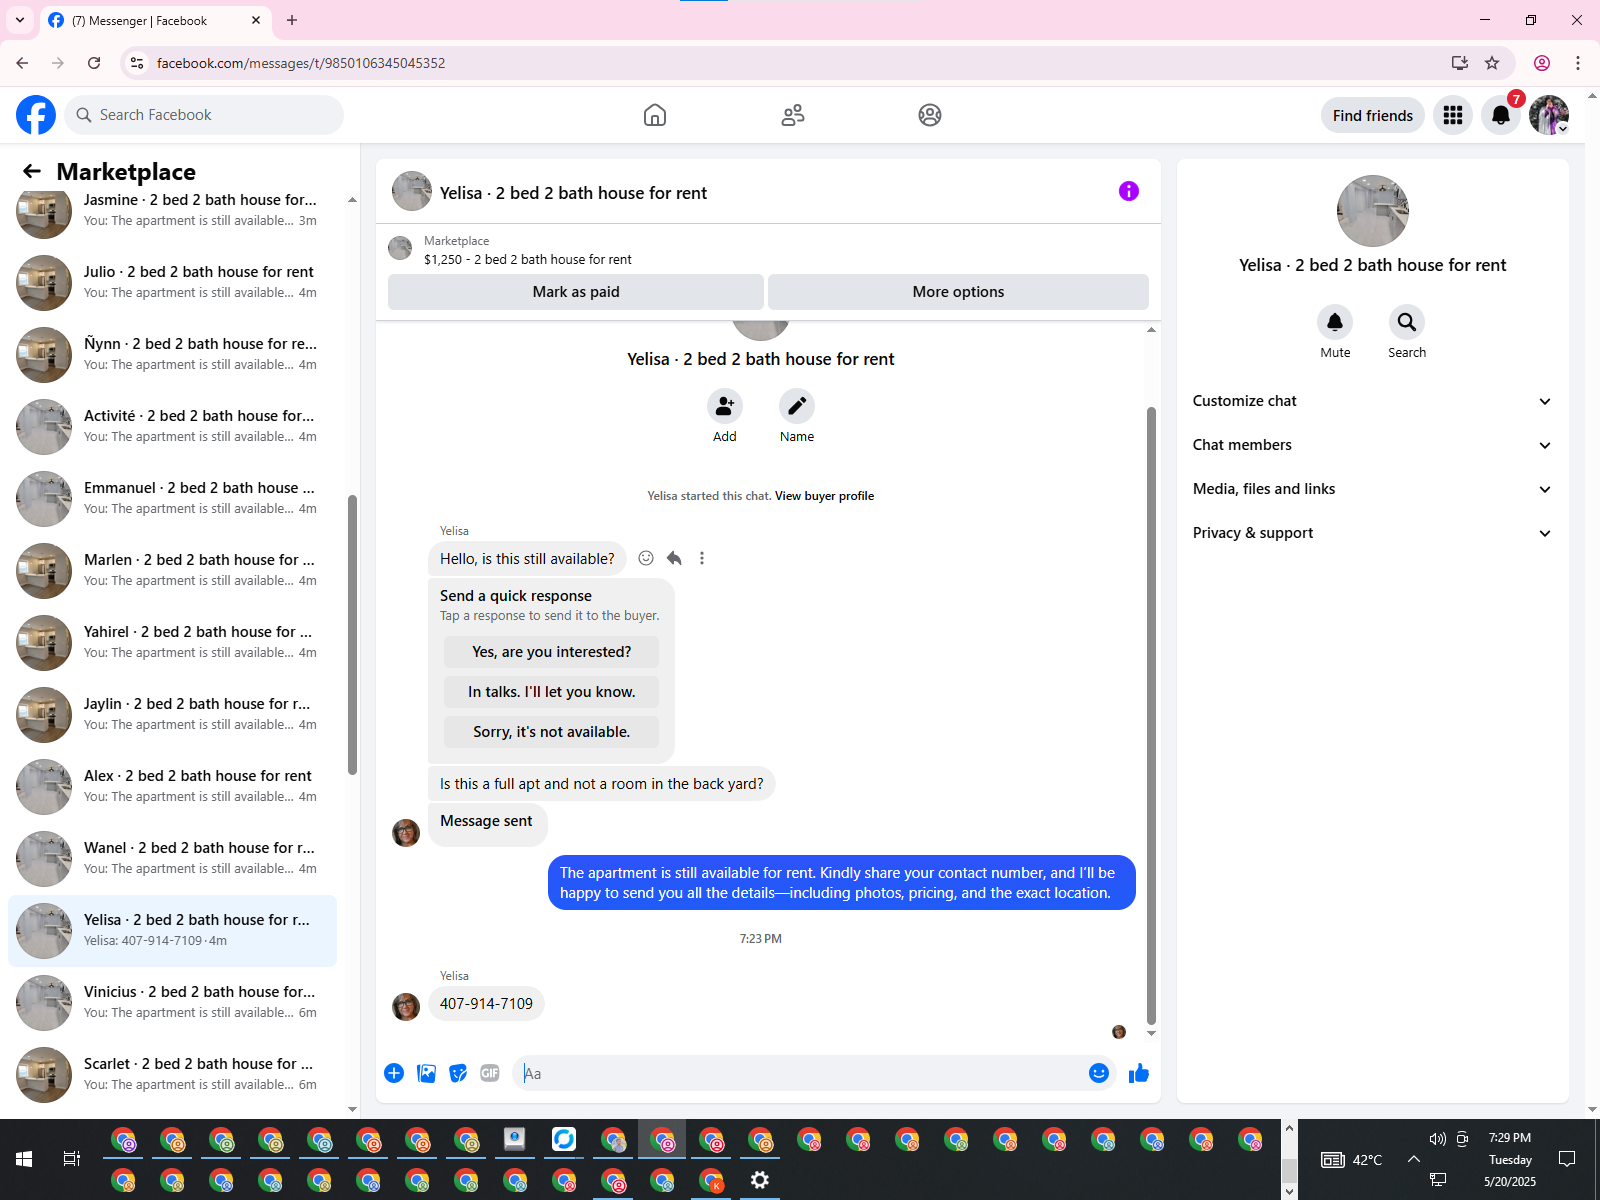Viewport: 1600px width, 1200px height.
Task: Add people to the Yelisa chat
Action: (725, 406)
